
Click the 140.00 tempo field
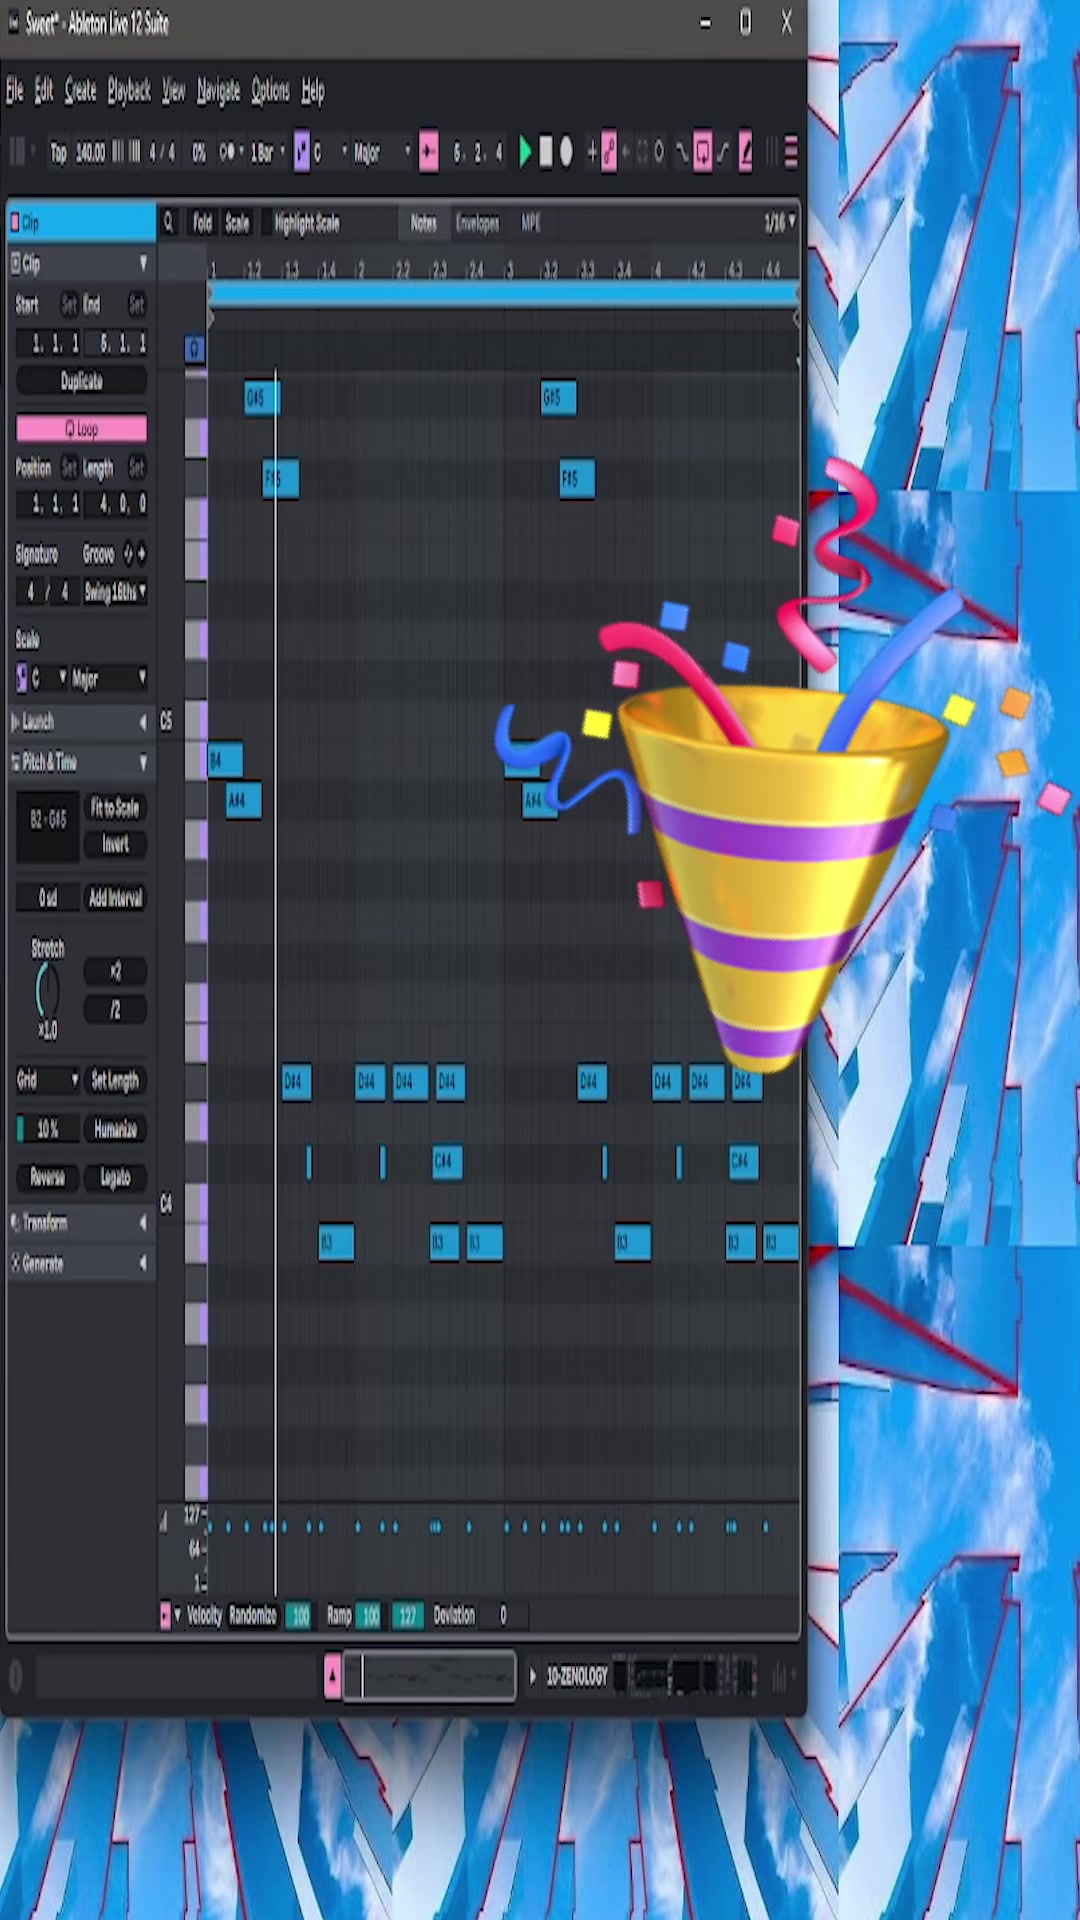coord(90,153)
